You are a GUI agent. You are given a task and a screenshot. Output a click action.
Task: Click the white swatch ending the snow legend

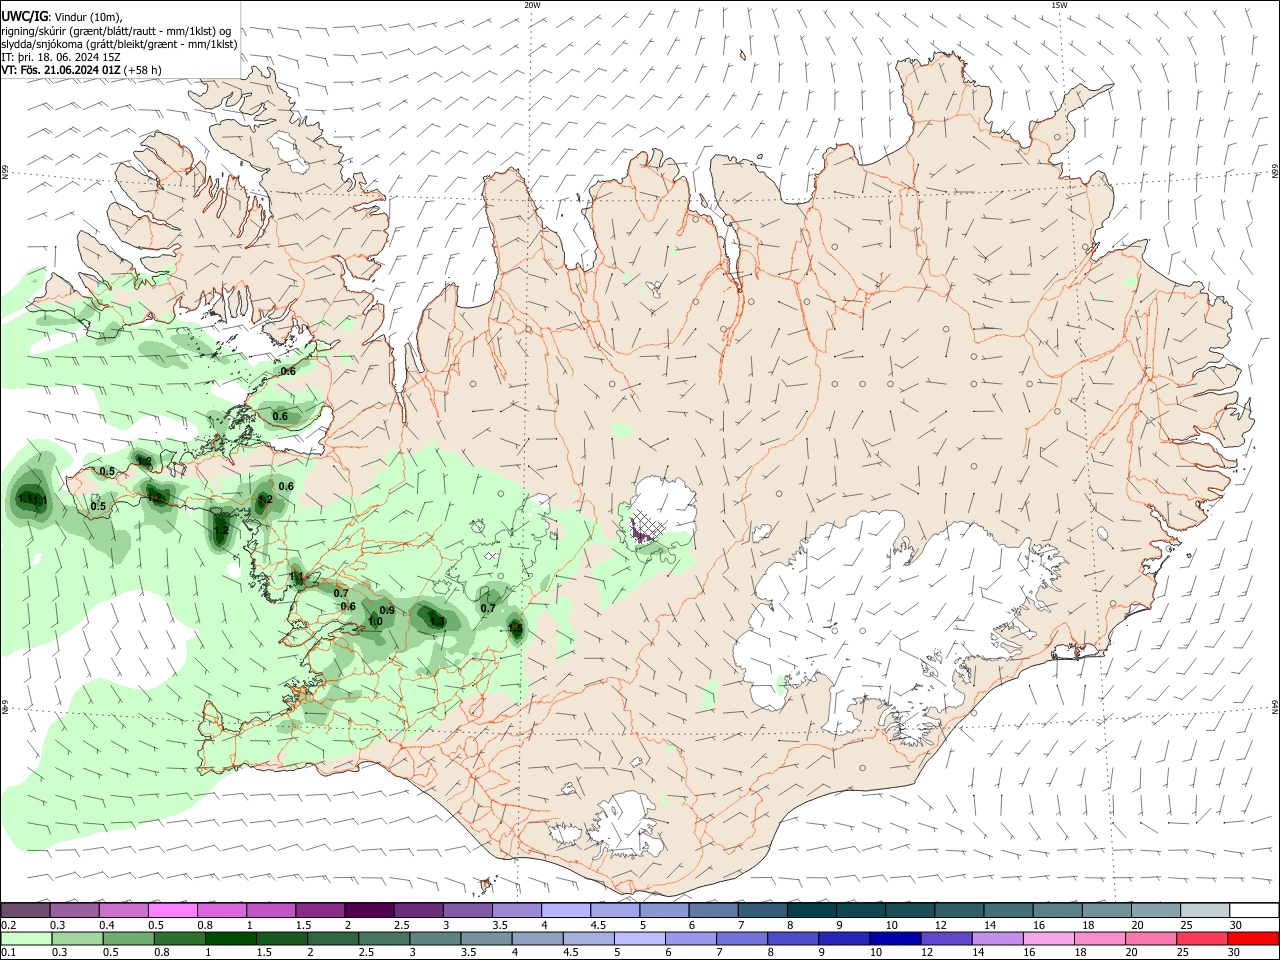[x=1253, y=911]
